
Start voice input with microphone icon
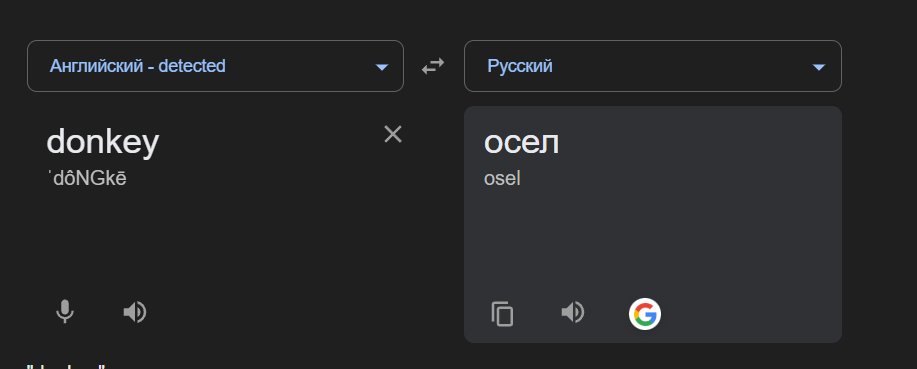point(65,312)
